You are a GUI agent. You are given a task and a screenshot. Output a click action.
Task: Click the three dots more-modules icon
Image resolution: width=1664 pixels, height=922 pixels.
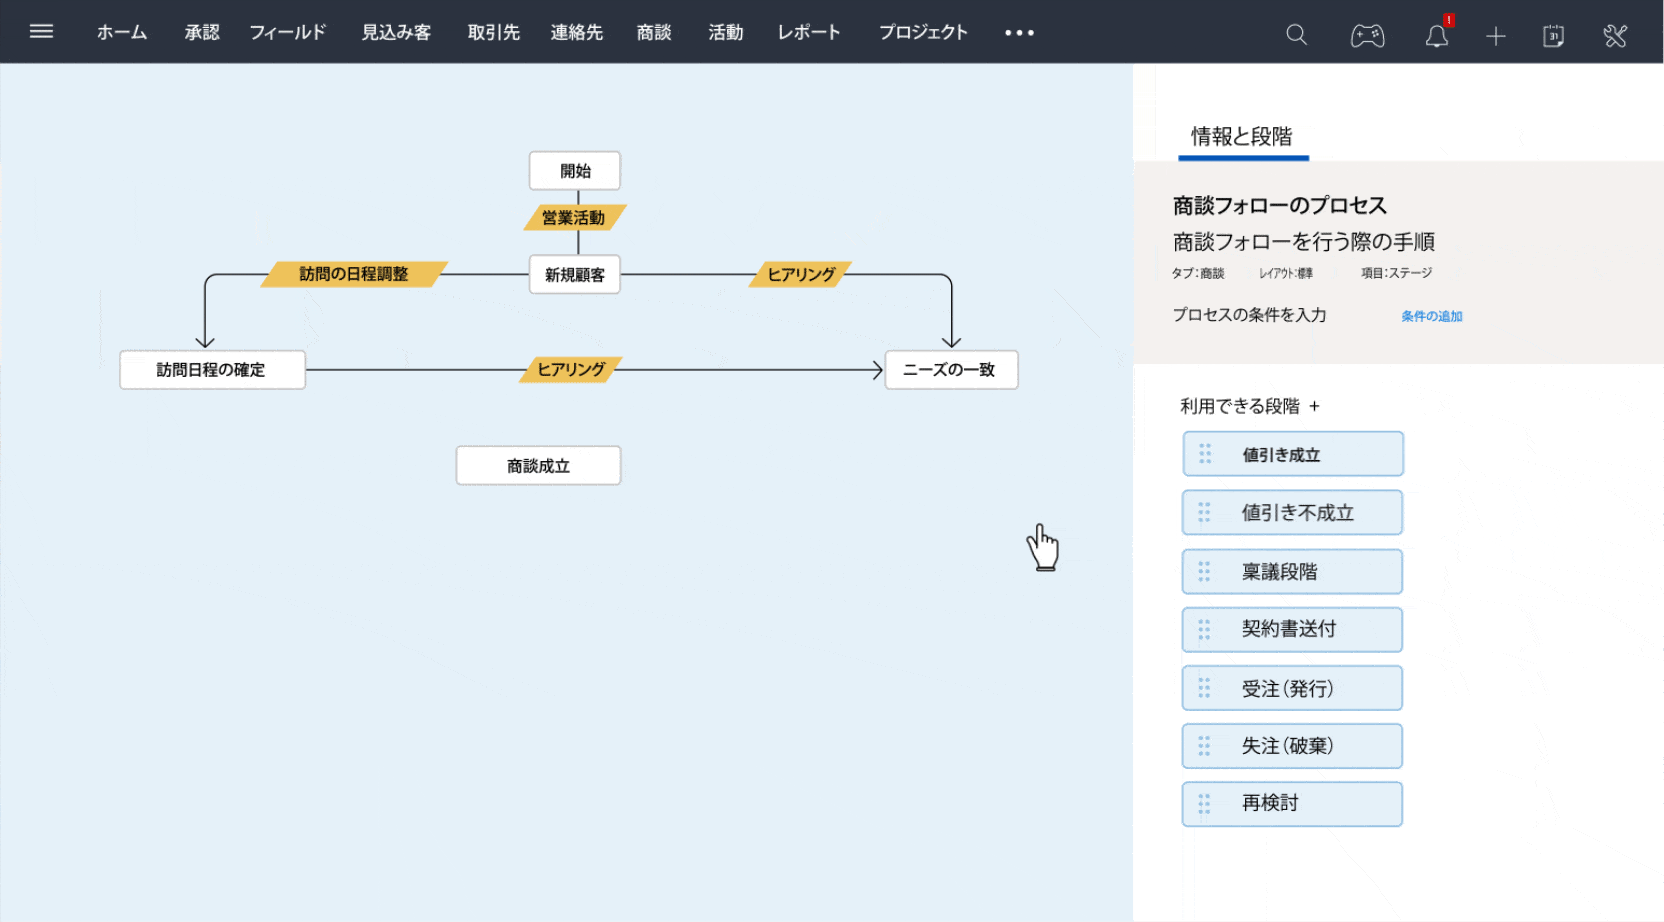pos(1019,33)
